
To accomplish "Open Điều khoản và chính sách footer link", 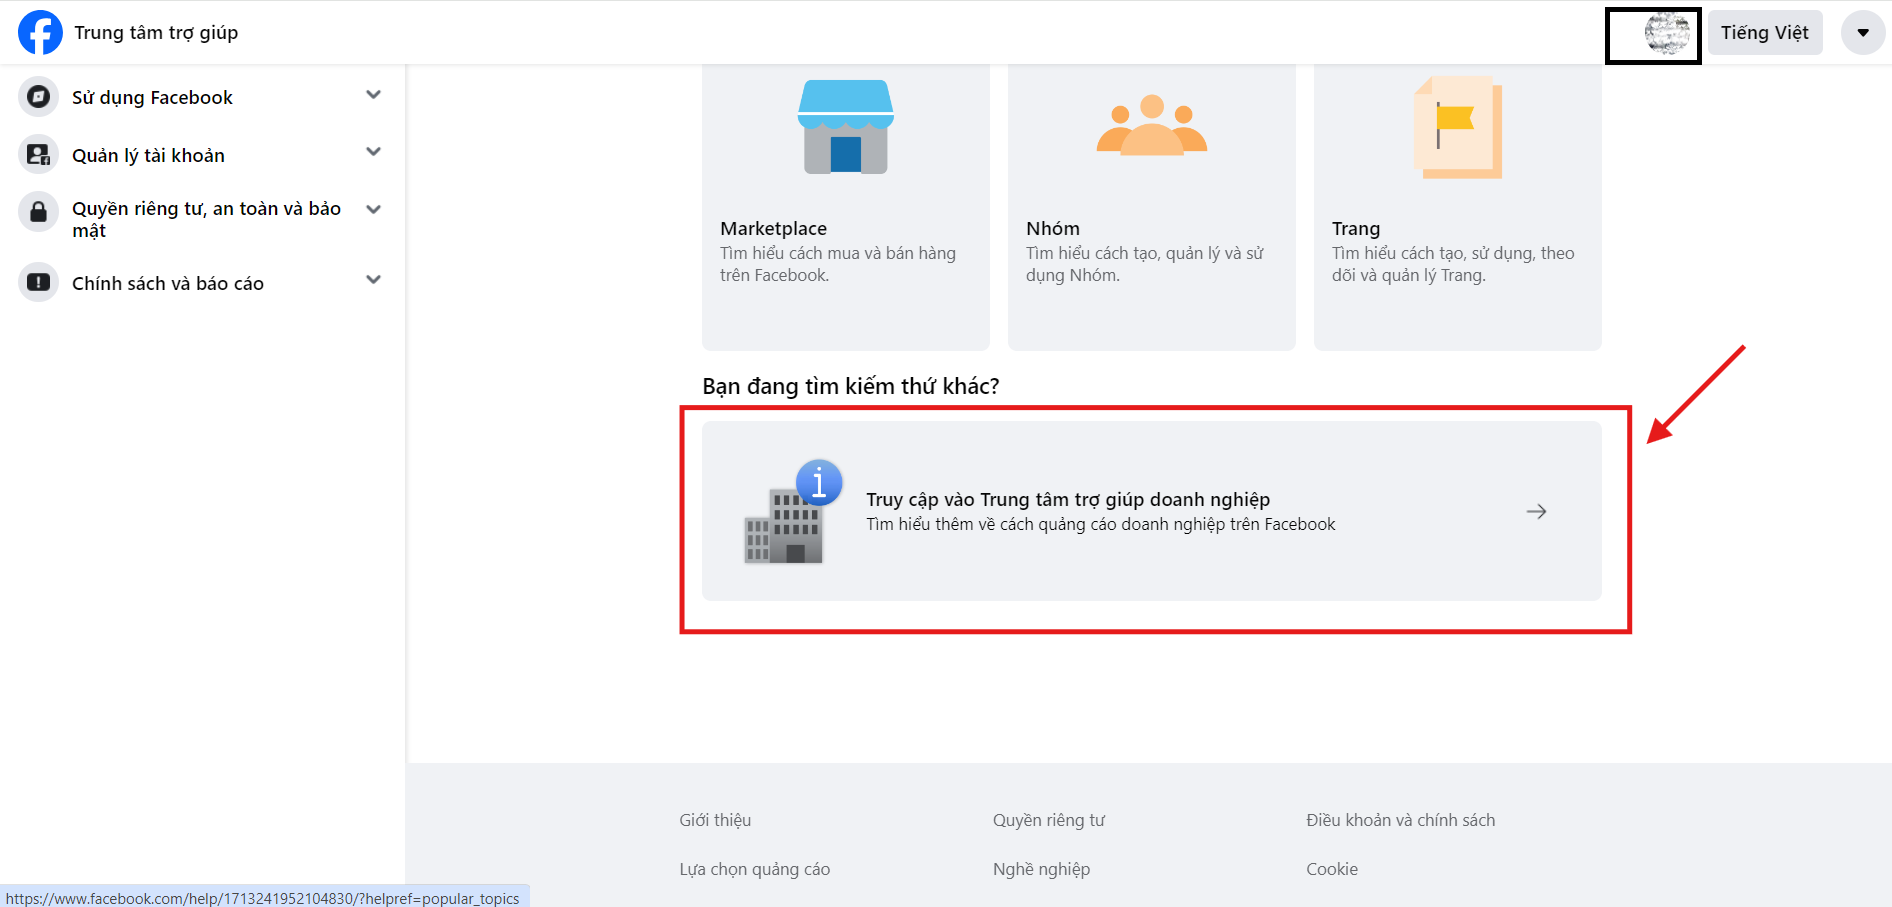I will (x=1400, y=820).
